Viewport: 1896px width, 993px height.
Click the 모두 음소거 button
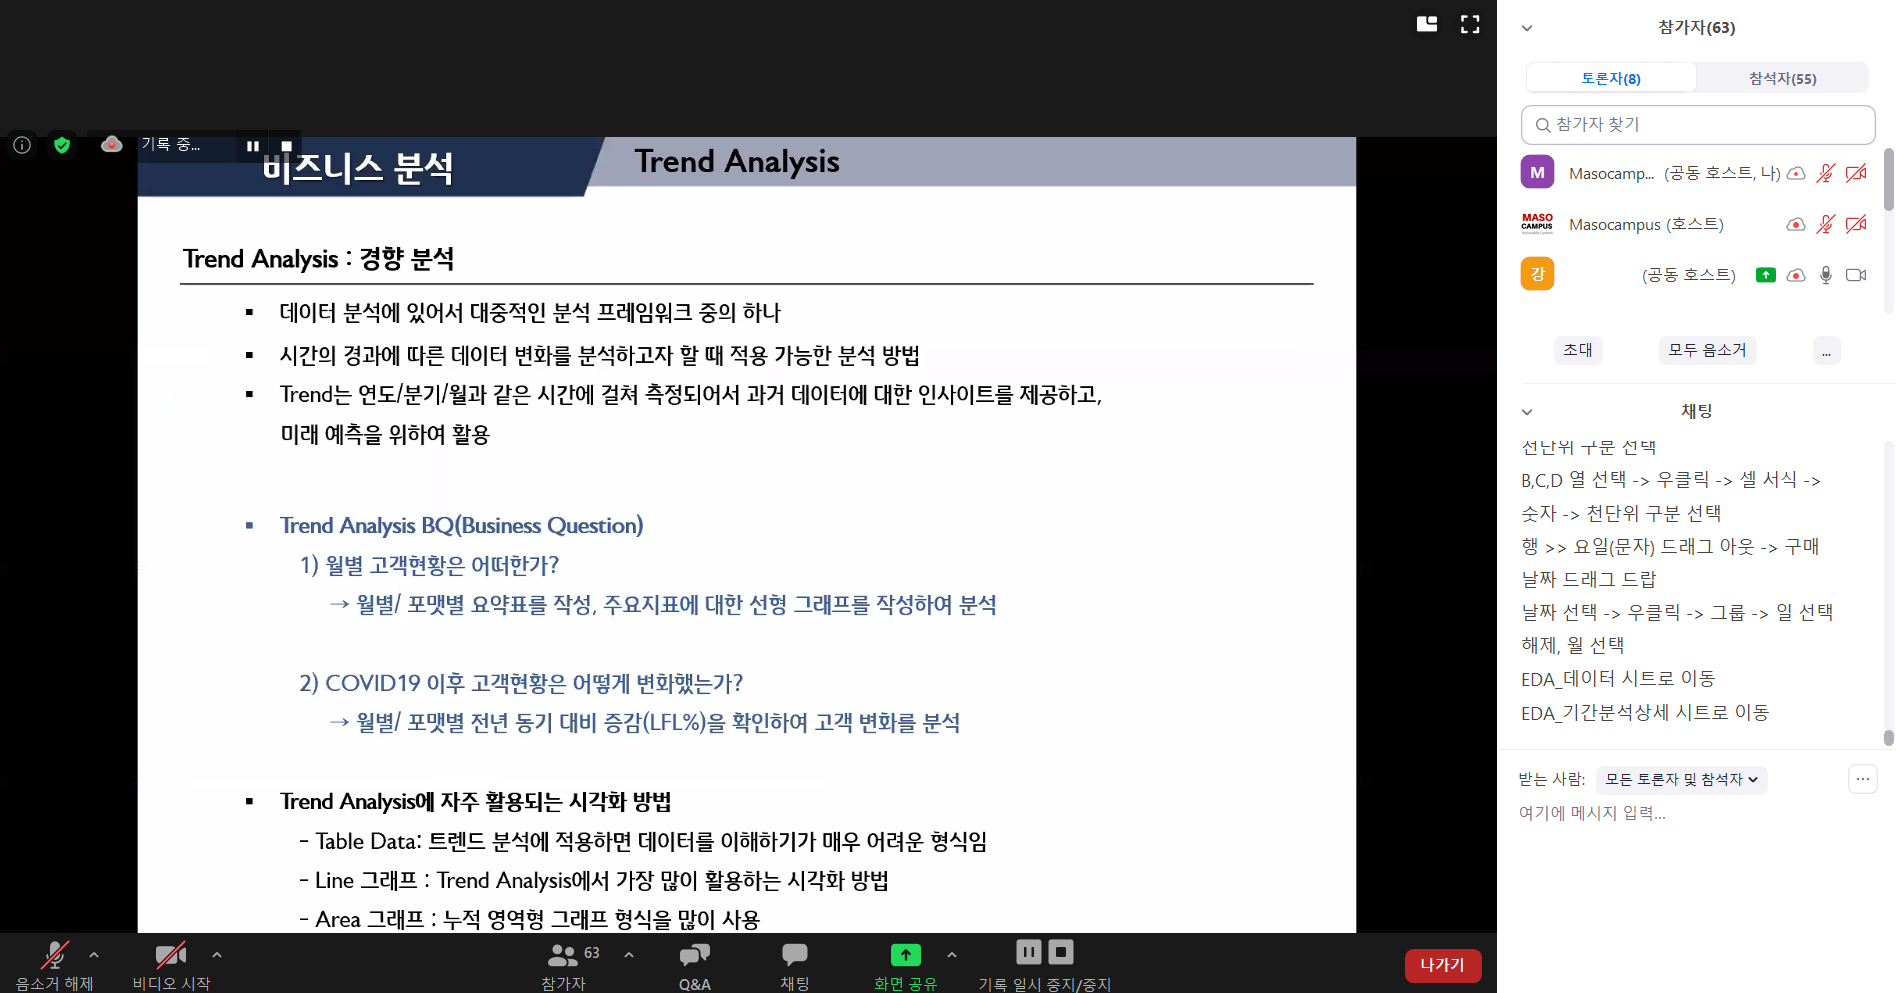tap(1707, 350)
